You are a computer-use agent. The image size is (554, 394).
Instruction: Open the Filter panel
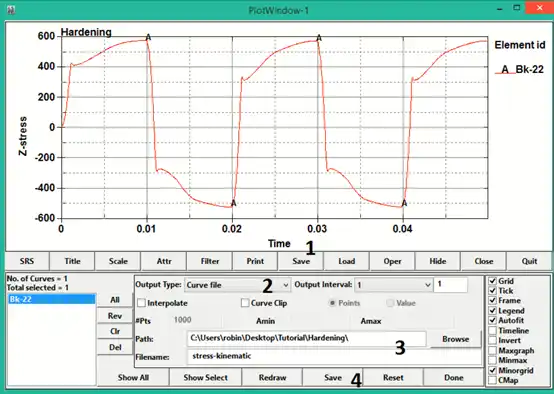tap(210, 261)
